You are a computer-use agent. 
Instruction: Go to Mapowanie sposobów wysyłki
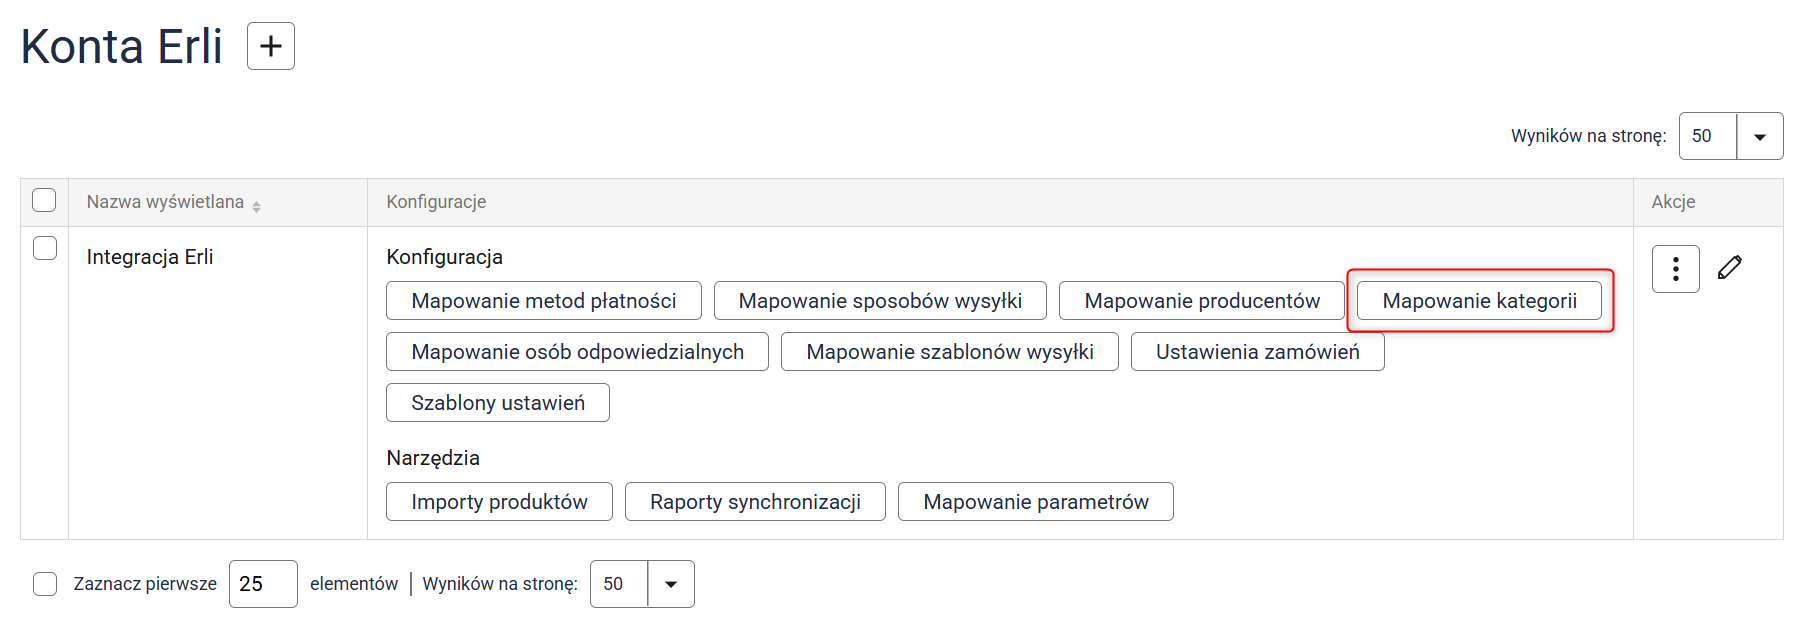tap(880, 301)
